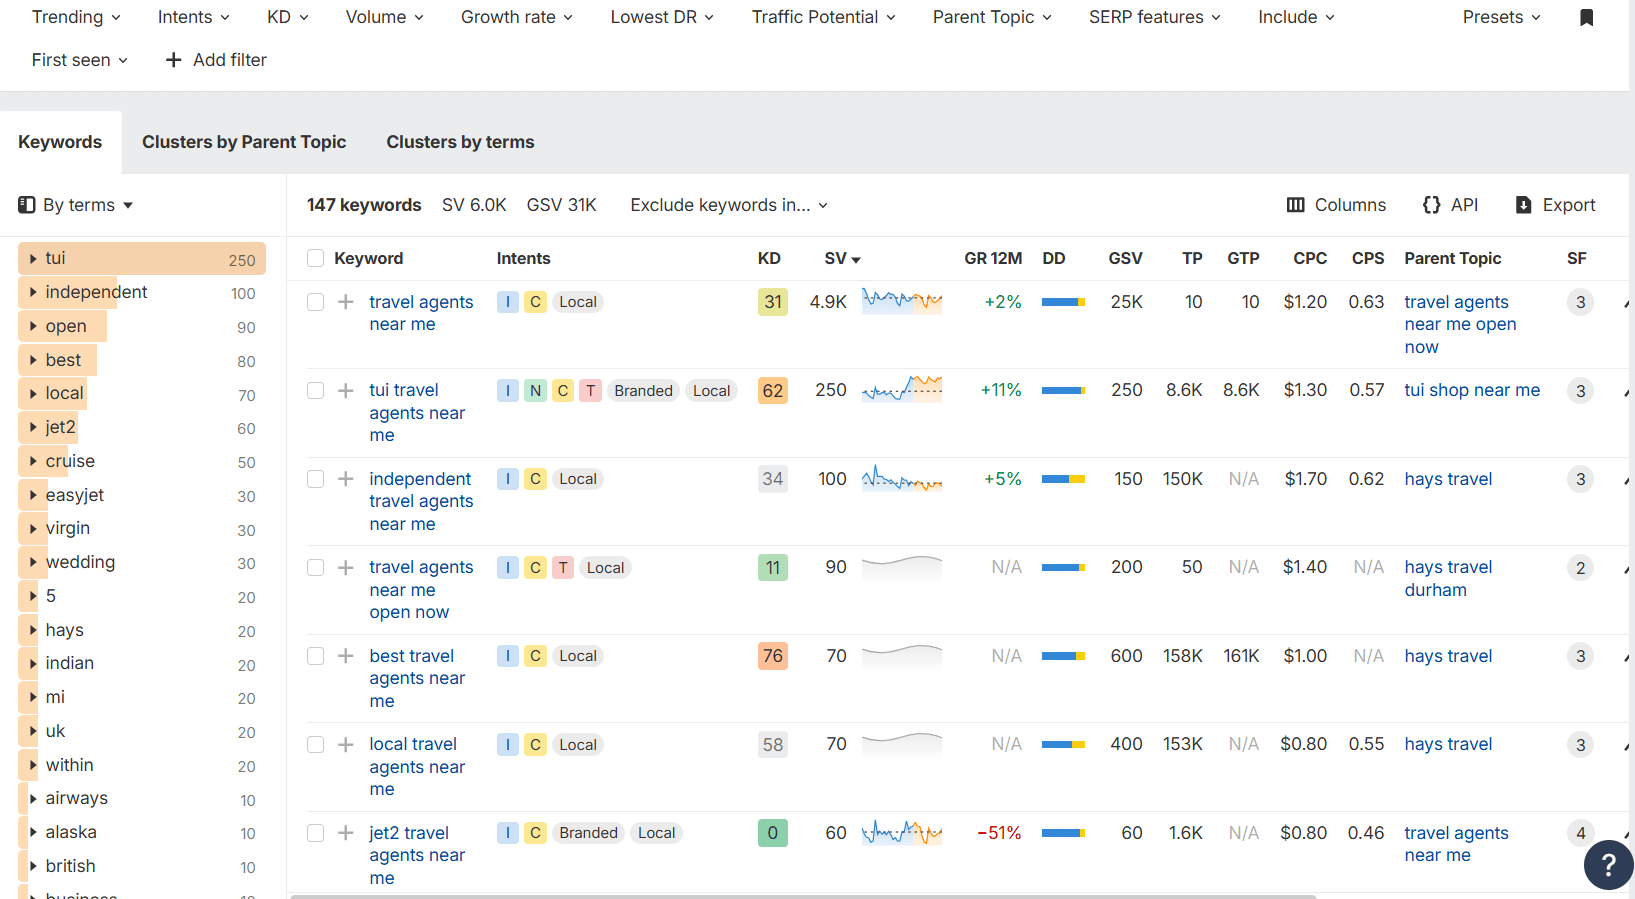
Task: Click the Export download icon
Action: (x=1524, y=205)
